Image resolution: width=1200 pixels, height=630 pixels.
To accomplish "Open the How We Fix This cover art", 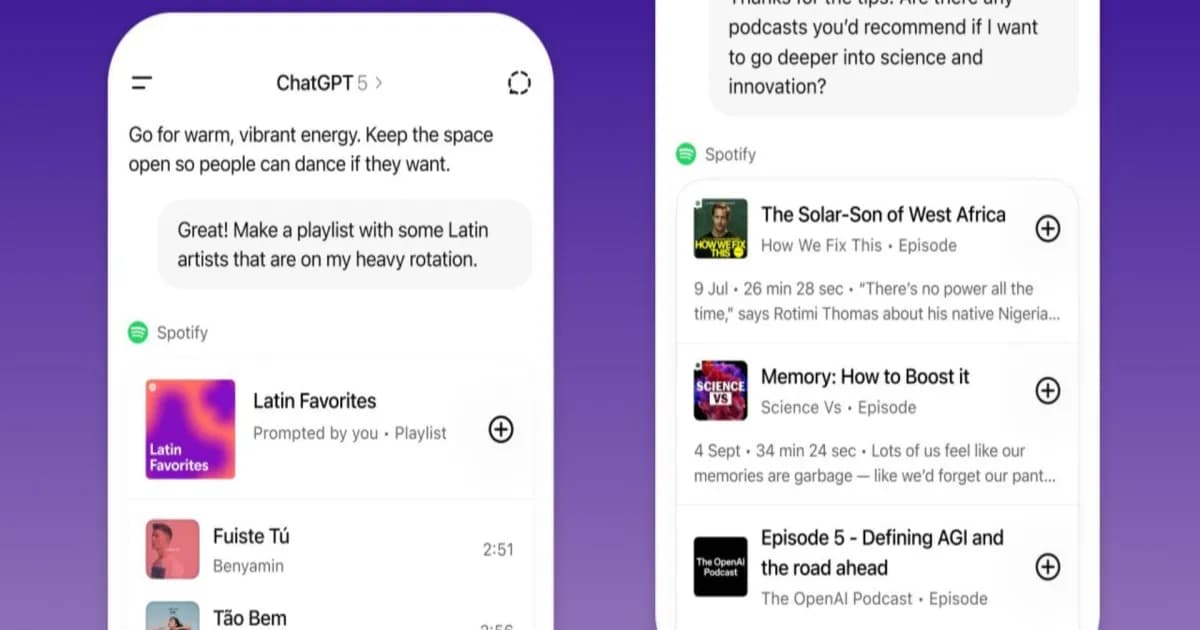I will click(x=721, y=229).
